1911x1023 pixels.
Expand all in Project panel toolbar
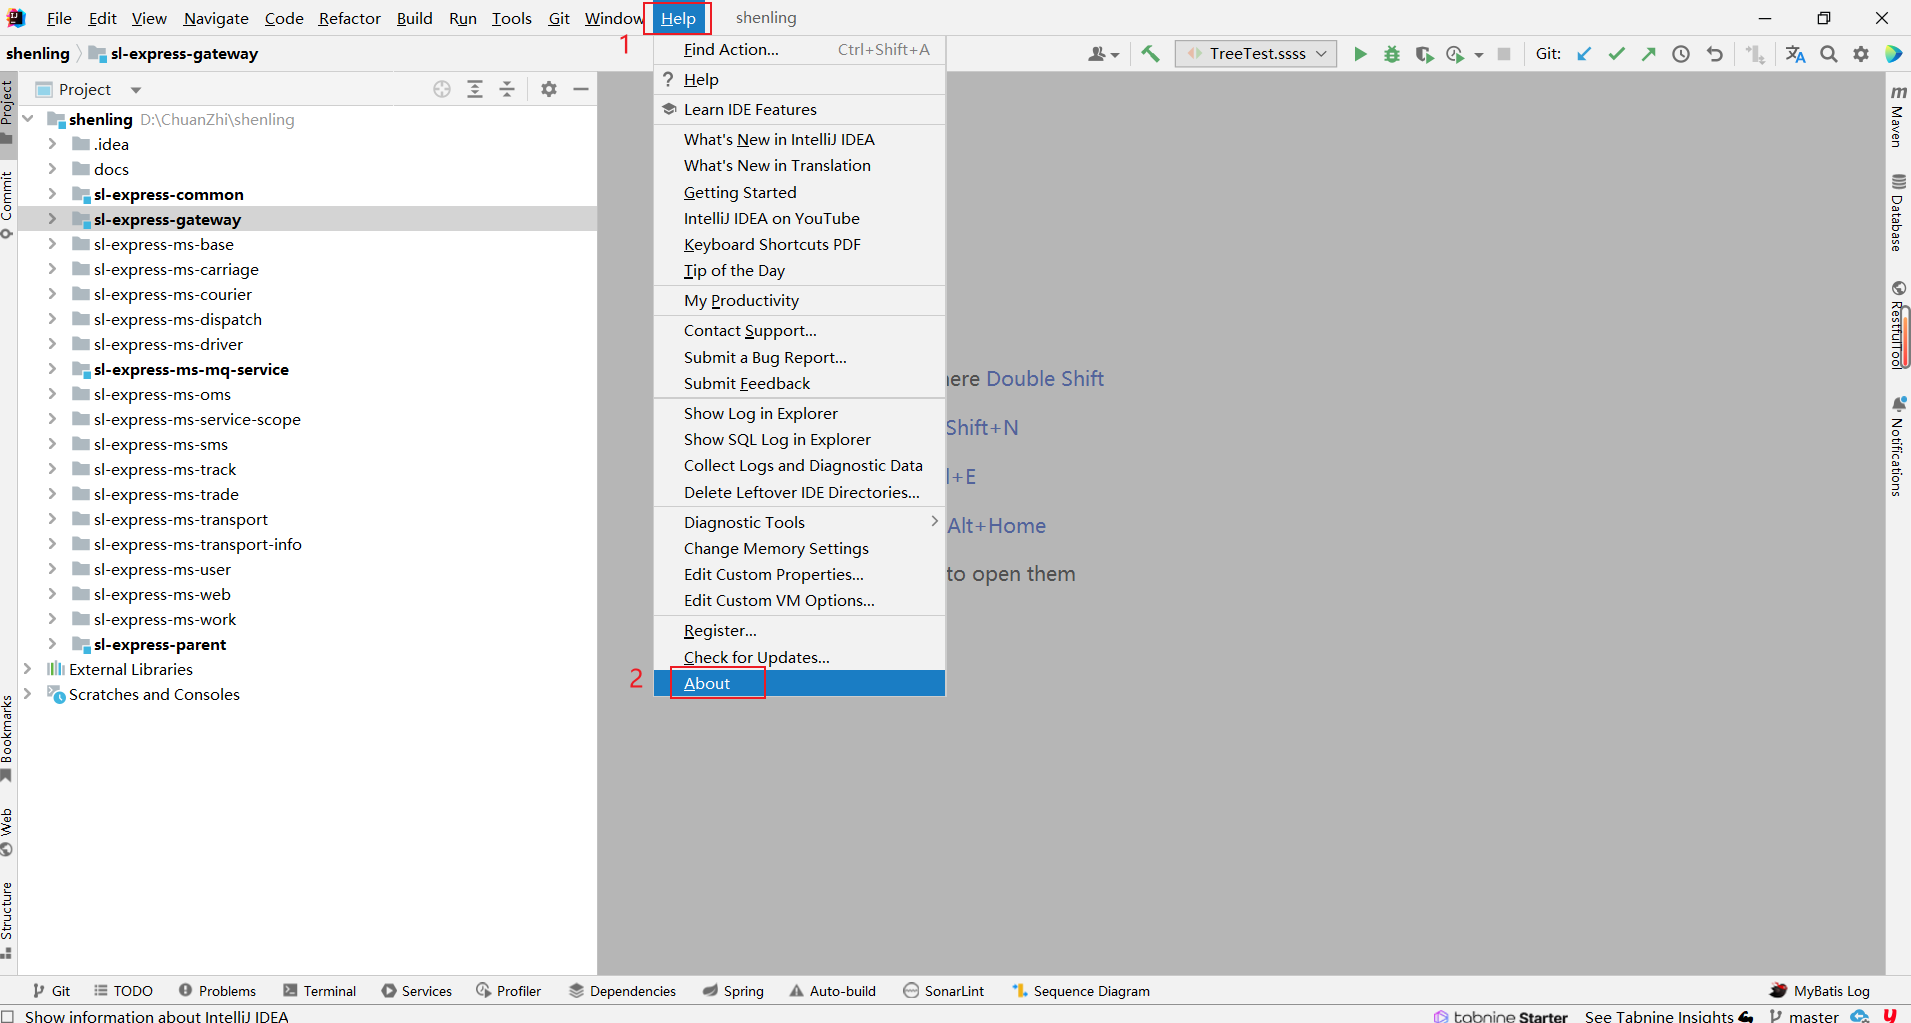pos(475,89)
